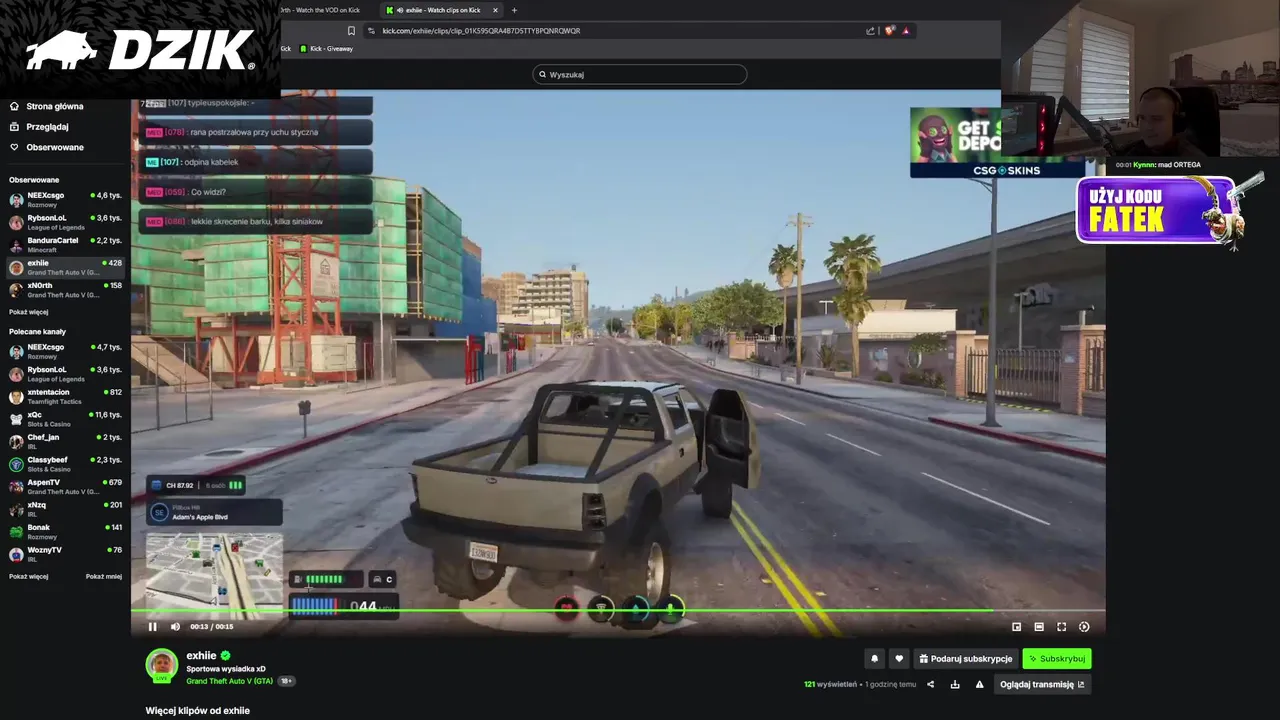Expand recommended channels with bottom Pokaż więcej
The image size is (1280, 720).
point(28,577)
